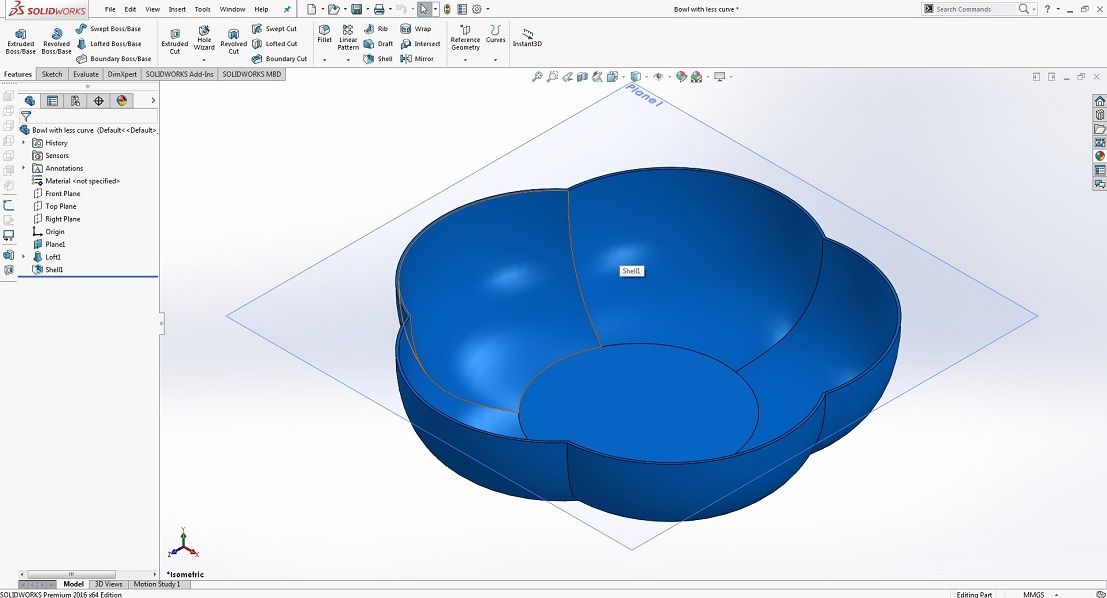This screenshot has height=598, width=1107.
Task: Select the Intersect feature
Action: click(420, 44)
